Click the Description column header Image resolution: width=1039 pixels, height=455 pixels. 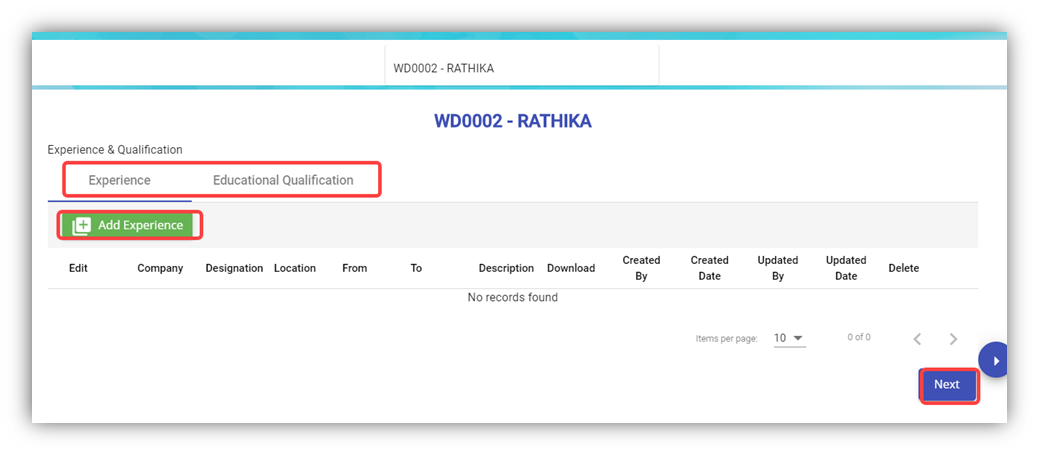pyautogui.click(x=506, y=268)
